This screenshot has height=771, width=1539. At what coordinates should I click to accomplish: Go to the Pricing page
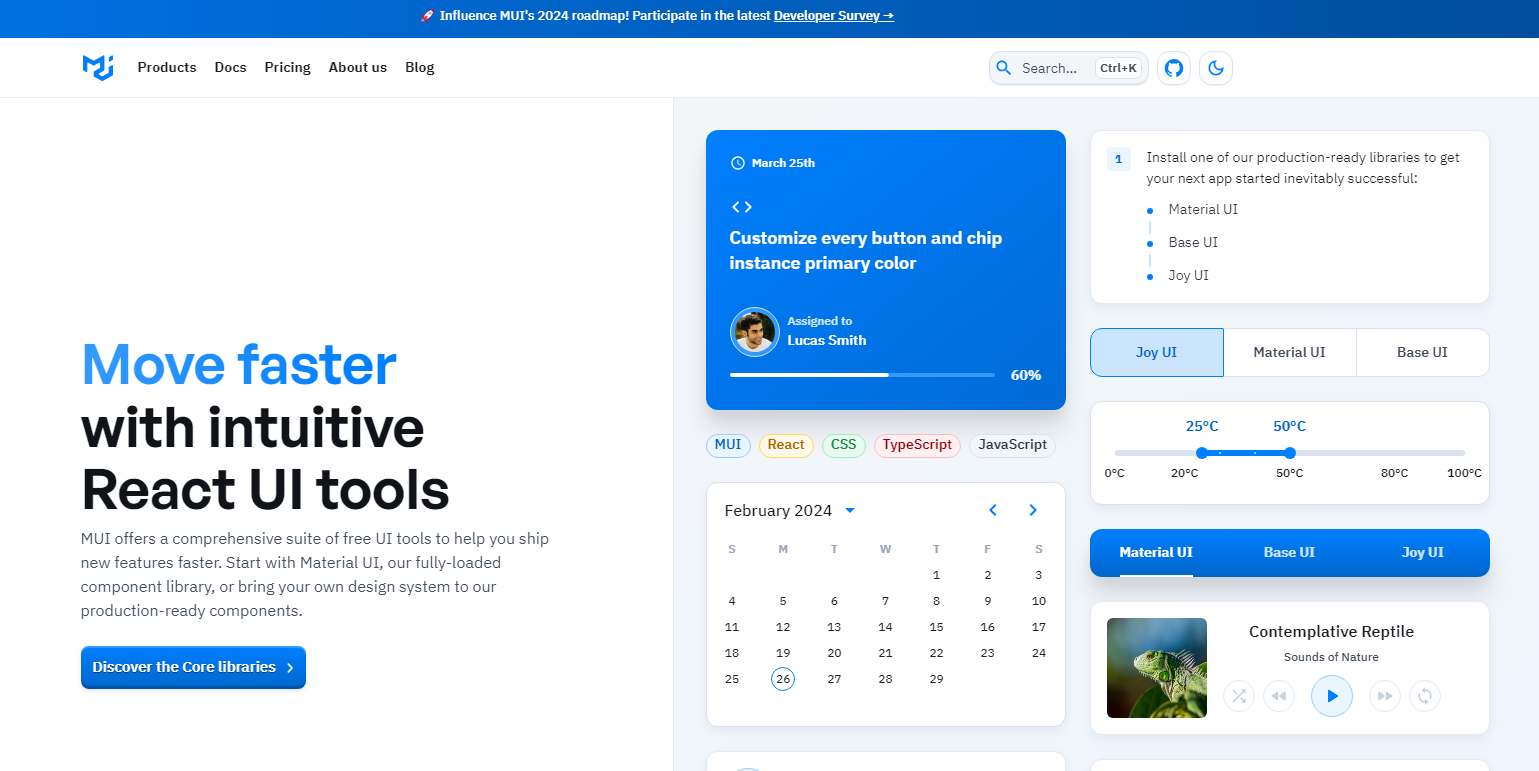point(288,68)
